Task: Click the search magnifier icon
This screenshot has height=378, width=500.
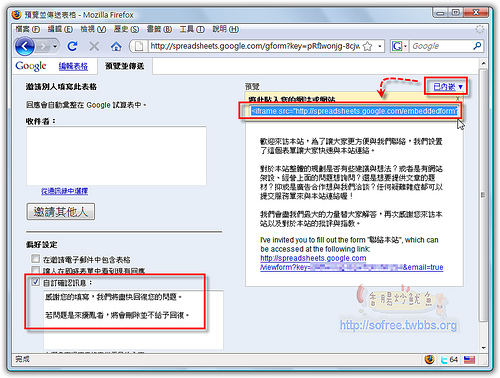Action: (x=477, y=46)
